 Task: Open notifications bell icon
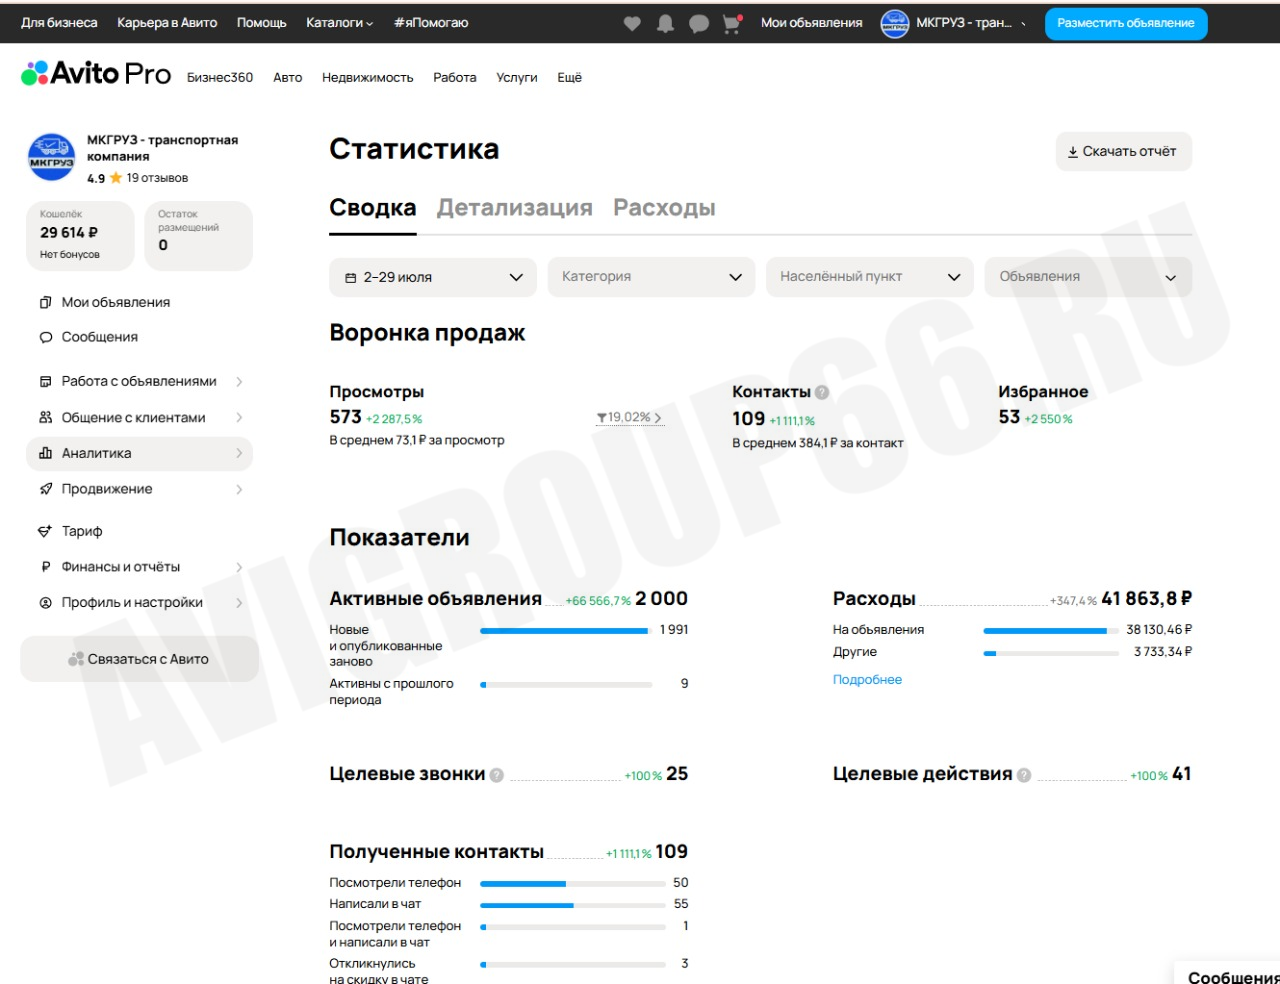coord(665,23)
